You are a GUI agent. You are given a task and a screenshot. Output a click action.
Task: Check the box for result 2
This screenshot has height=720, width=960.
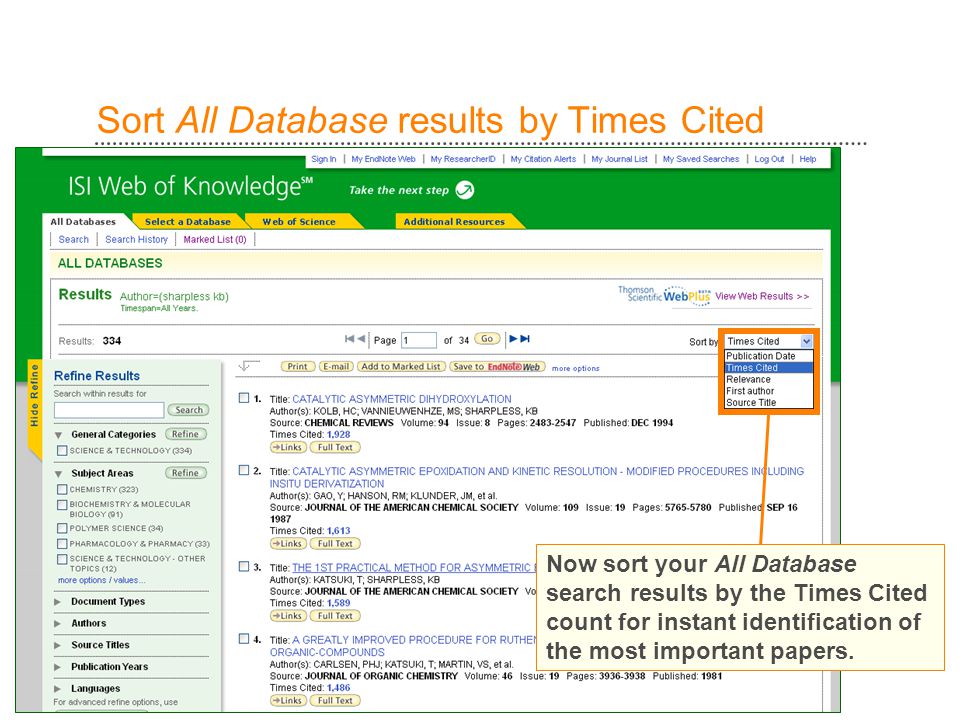tap(244, 470)
